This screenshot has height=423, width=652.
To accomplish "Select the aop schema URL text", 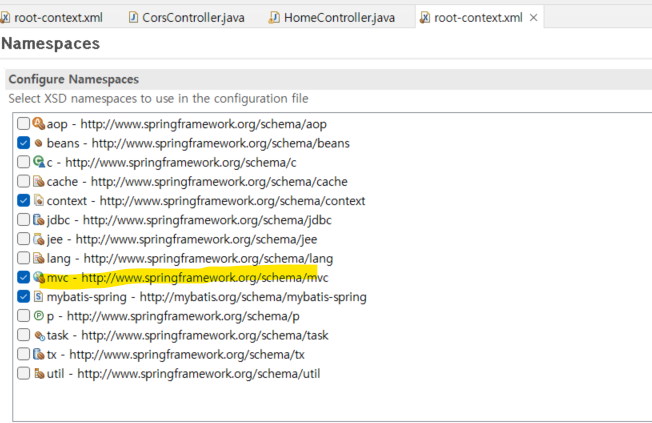I will pyautogui.click(x=203, y=124).
